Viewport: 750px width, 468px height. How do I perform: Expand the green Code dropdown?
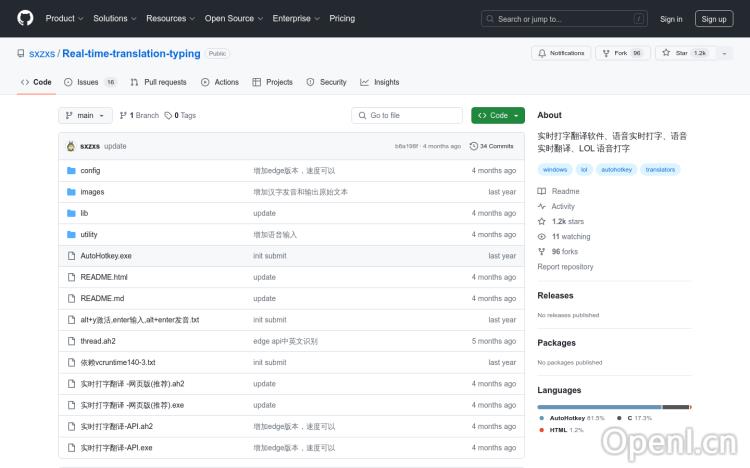[497, 115]
